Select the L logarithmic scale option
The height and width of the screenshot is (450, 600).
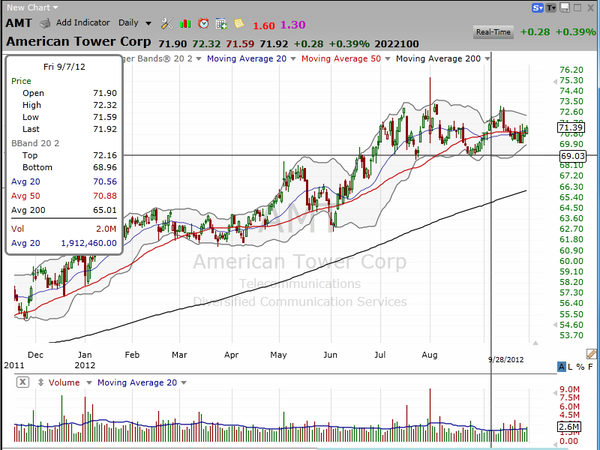pyautogui.click(x=570, y=367)
